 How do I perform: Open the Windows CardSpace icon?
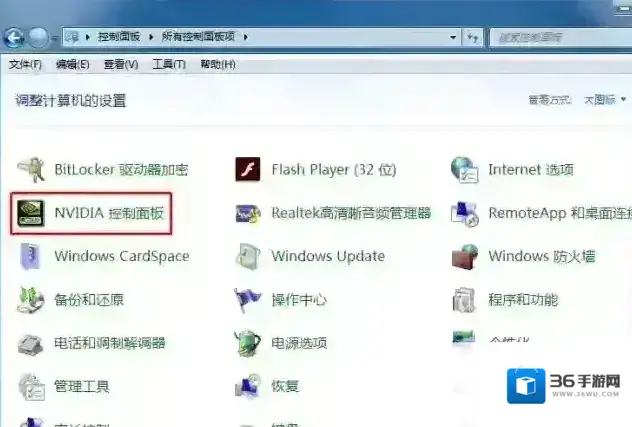[x=31, y=256]
